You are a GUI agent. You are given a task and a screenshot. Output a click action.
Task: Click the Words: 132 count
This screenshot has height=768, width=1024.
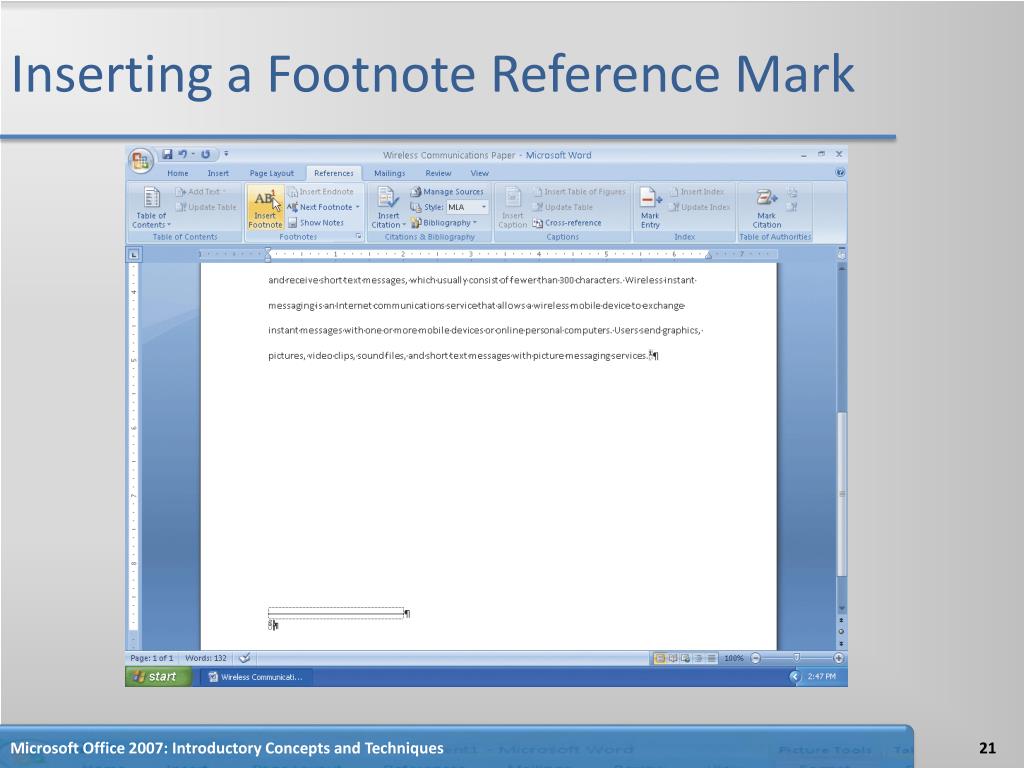coord(206,658)
